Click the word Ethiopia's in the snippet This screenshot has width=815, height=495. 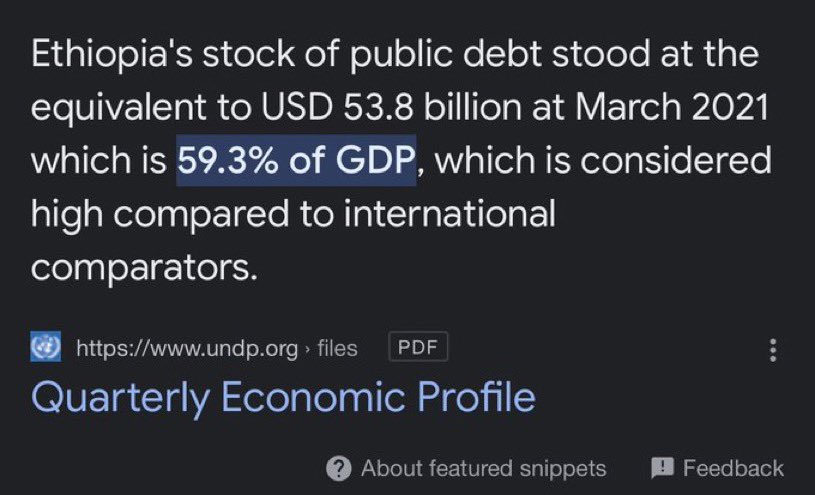(x=111, y=55)
